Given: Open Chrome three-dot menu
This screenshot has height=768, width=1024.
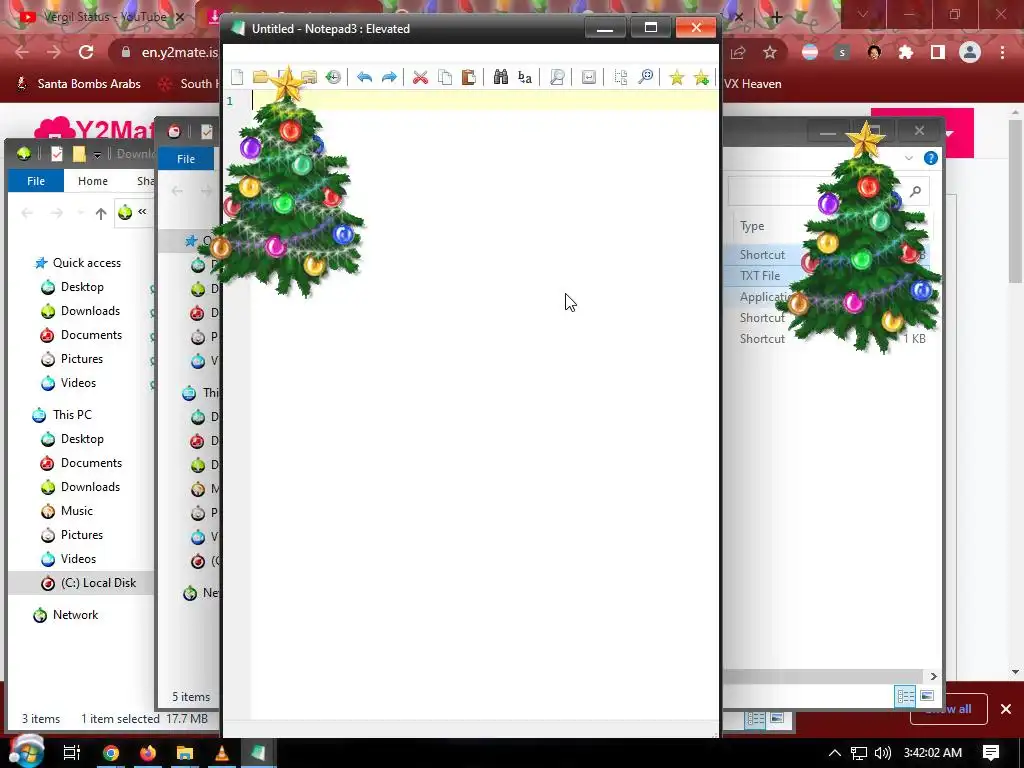Looking at the screenshot, I should tap(1002, 52).
